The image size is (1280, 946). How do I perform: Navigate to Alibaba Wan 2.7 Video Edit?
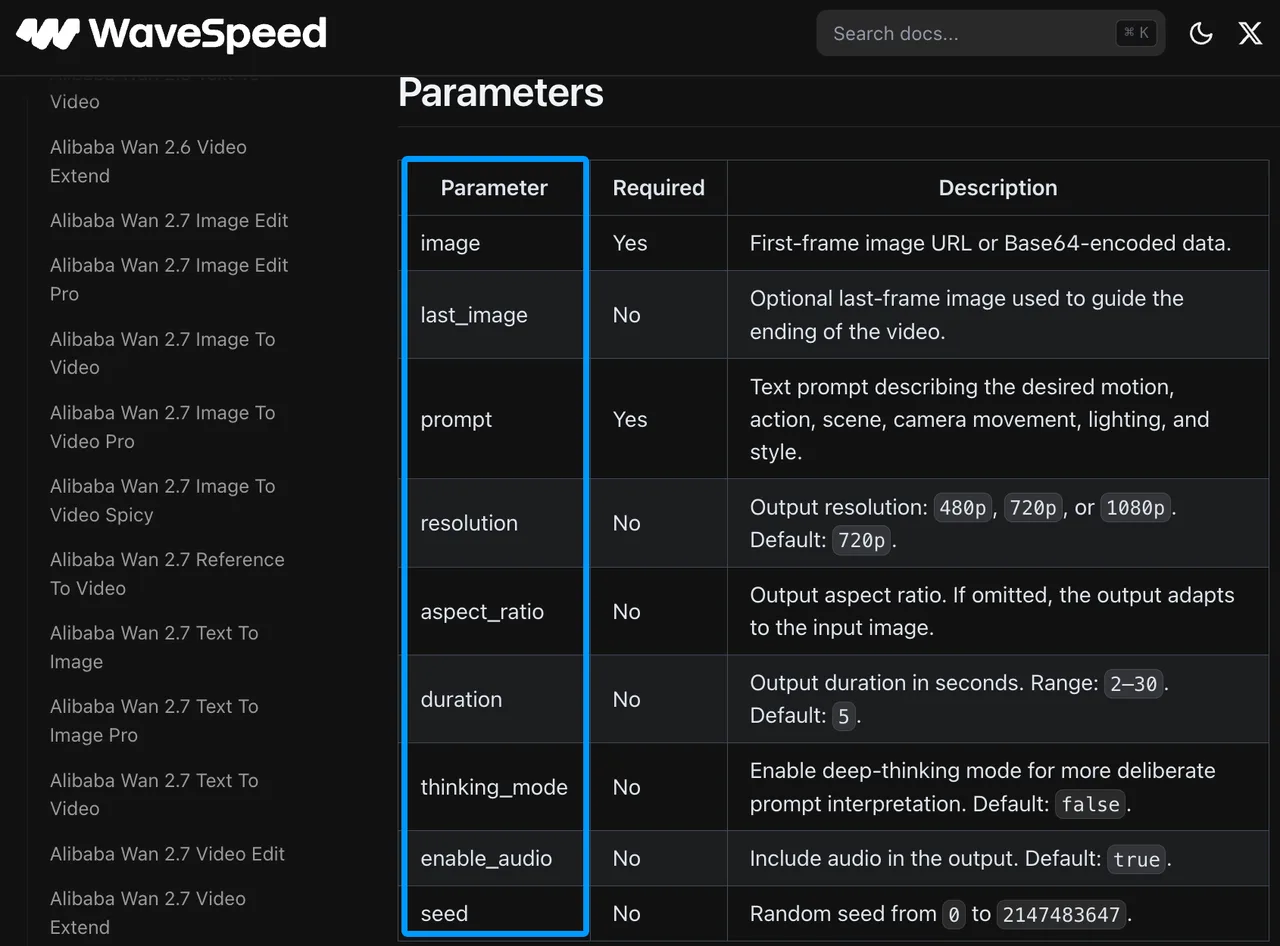pyautogui.click(x=167, y=853)
